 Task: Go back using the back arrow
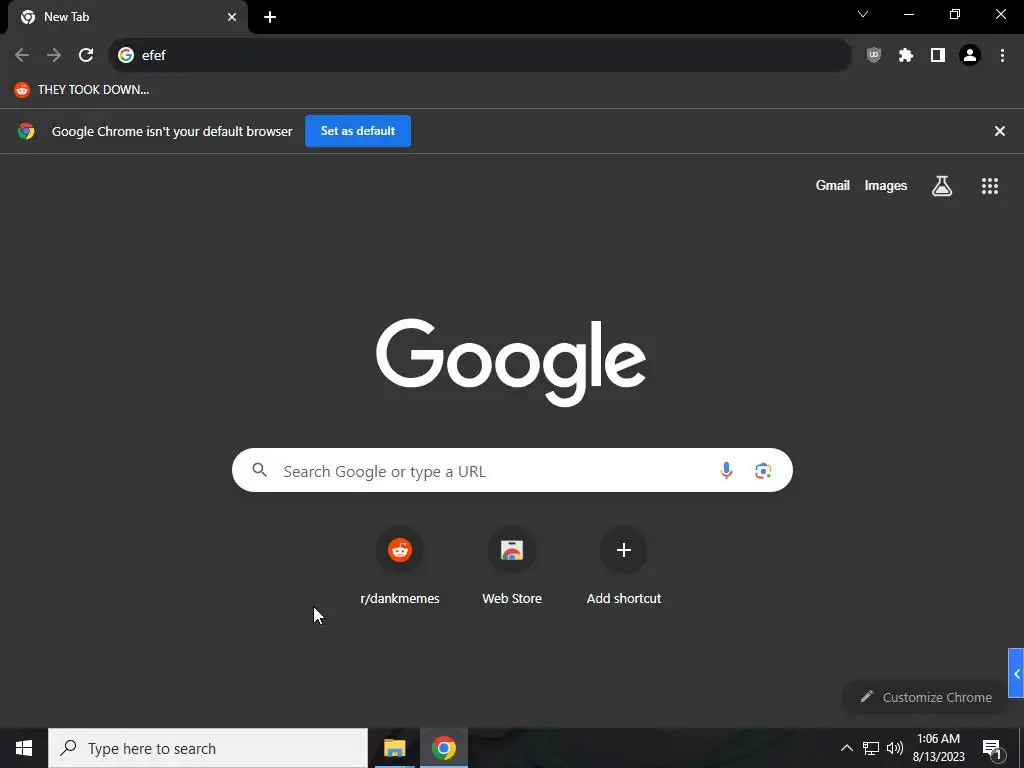pyautogui.click(x=22, y=56)
